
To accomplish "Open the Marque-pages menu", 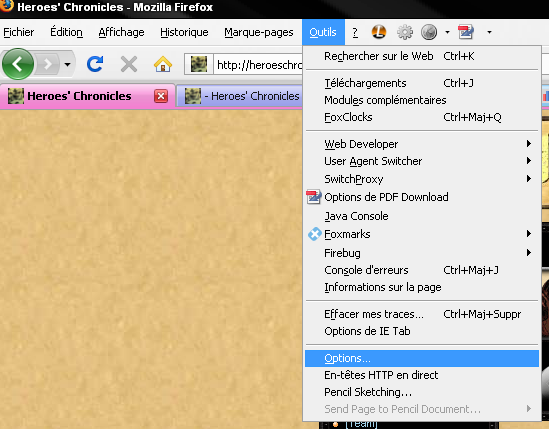I will point(259,32).
